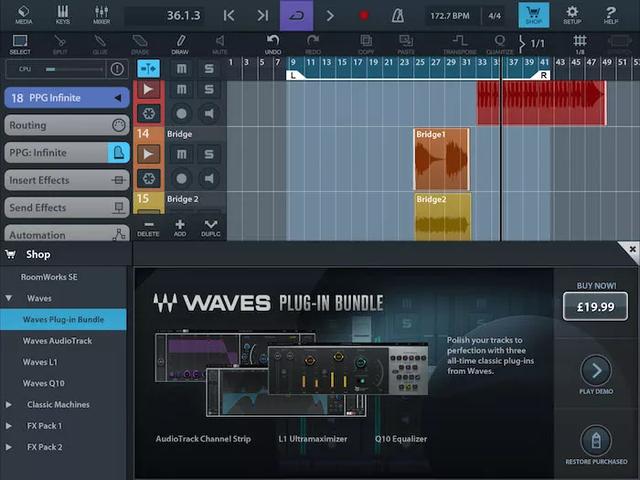The width and height of the screenshot is (640, 480).
Task: Choose the Select tool
Action: pos(20,44)
